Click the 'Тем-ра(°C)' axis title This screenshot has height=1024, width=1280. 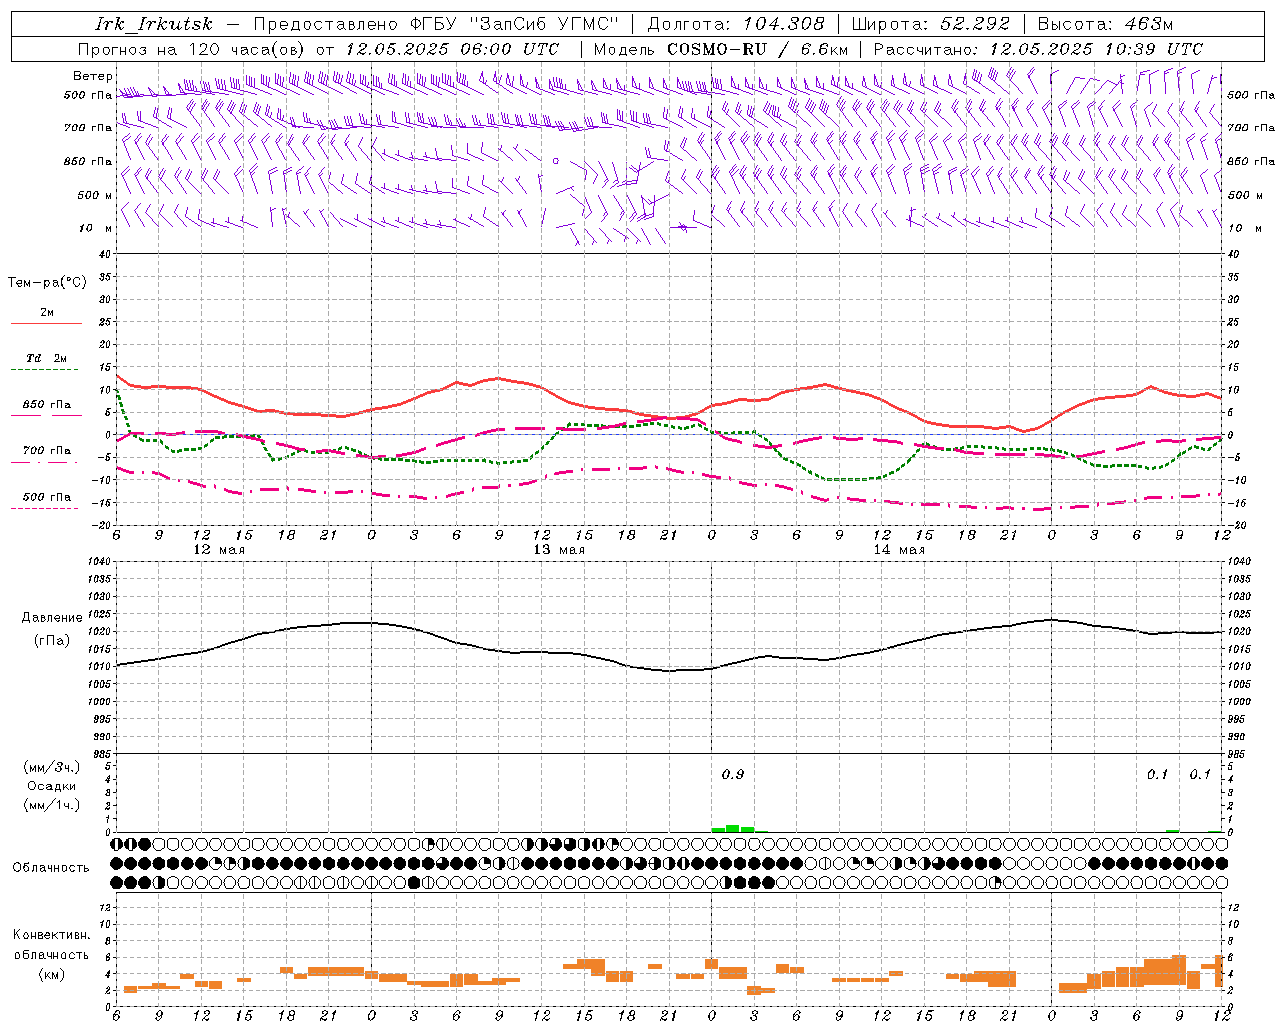[47, 283]
